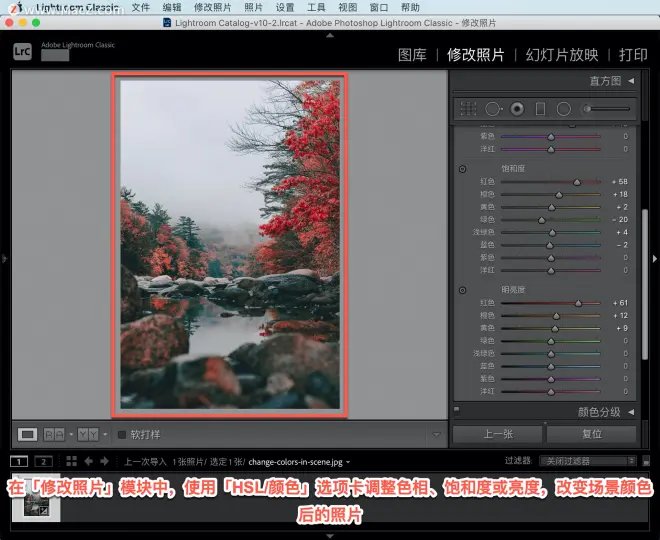The width and height of the screenshot is (660, 540).
Task: Click the tool strip brush size slider
Action: 608,109
